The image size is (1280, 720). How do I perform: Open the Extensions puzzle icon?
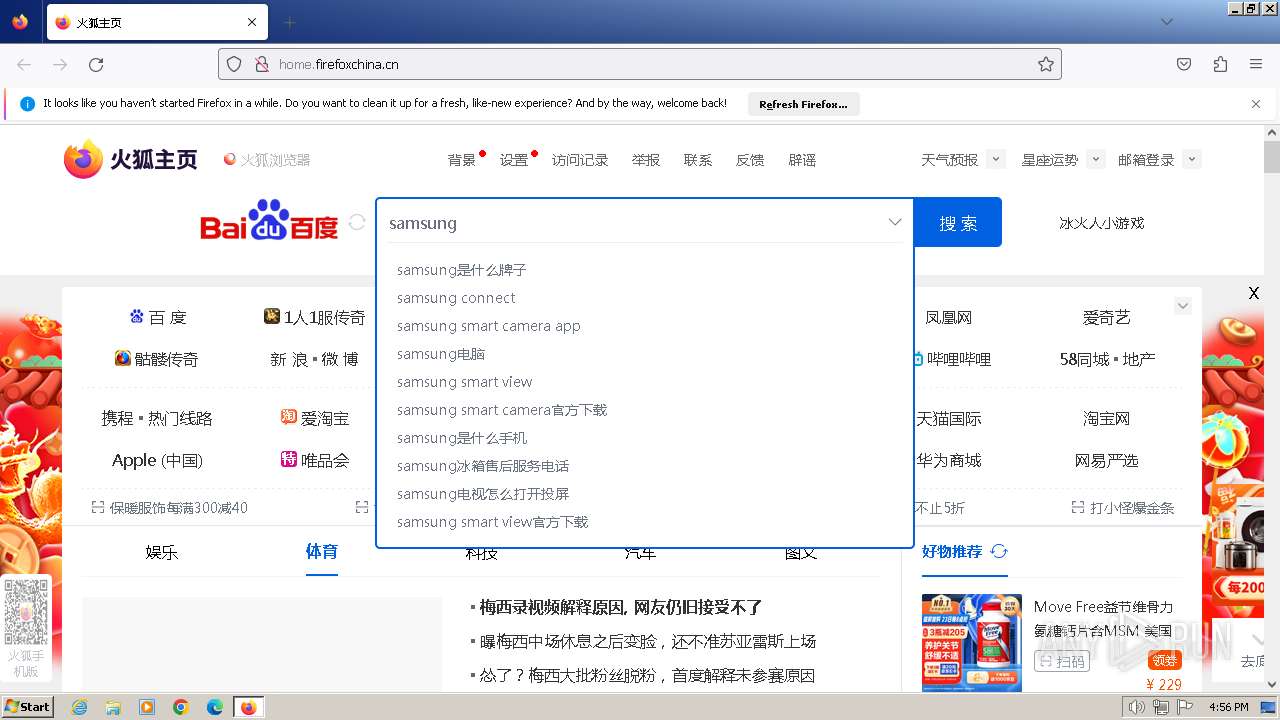1220,64
